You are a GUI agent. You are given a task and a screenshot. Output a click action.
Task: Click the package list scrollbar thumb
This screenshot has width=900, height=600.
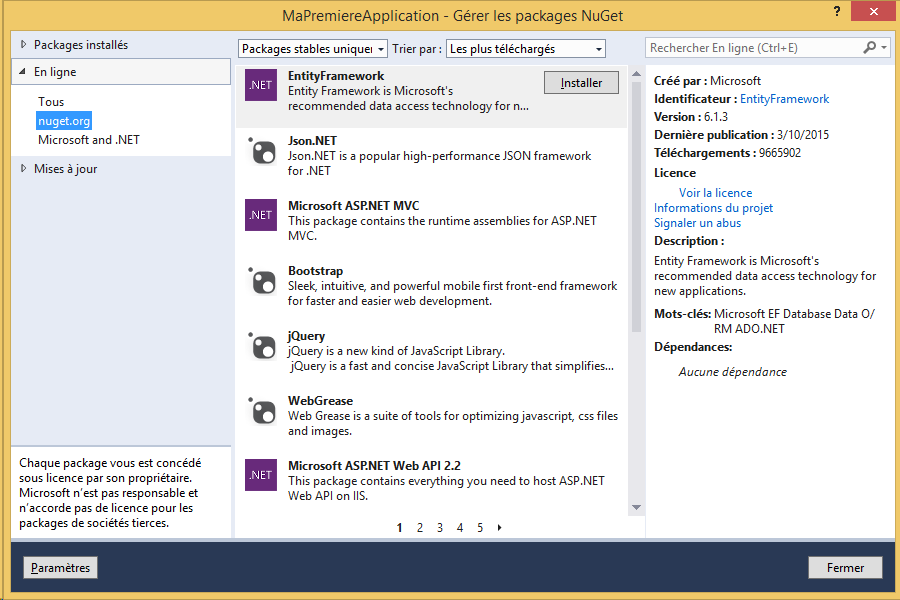[x=637, y=207]
